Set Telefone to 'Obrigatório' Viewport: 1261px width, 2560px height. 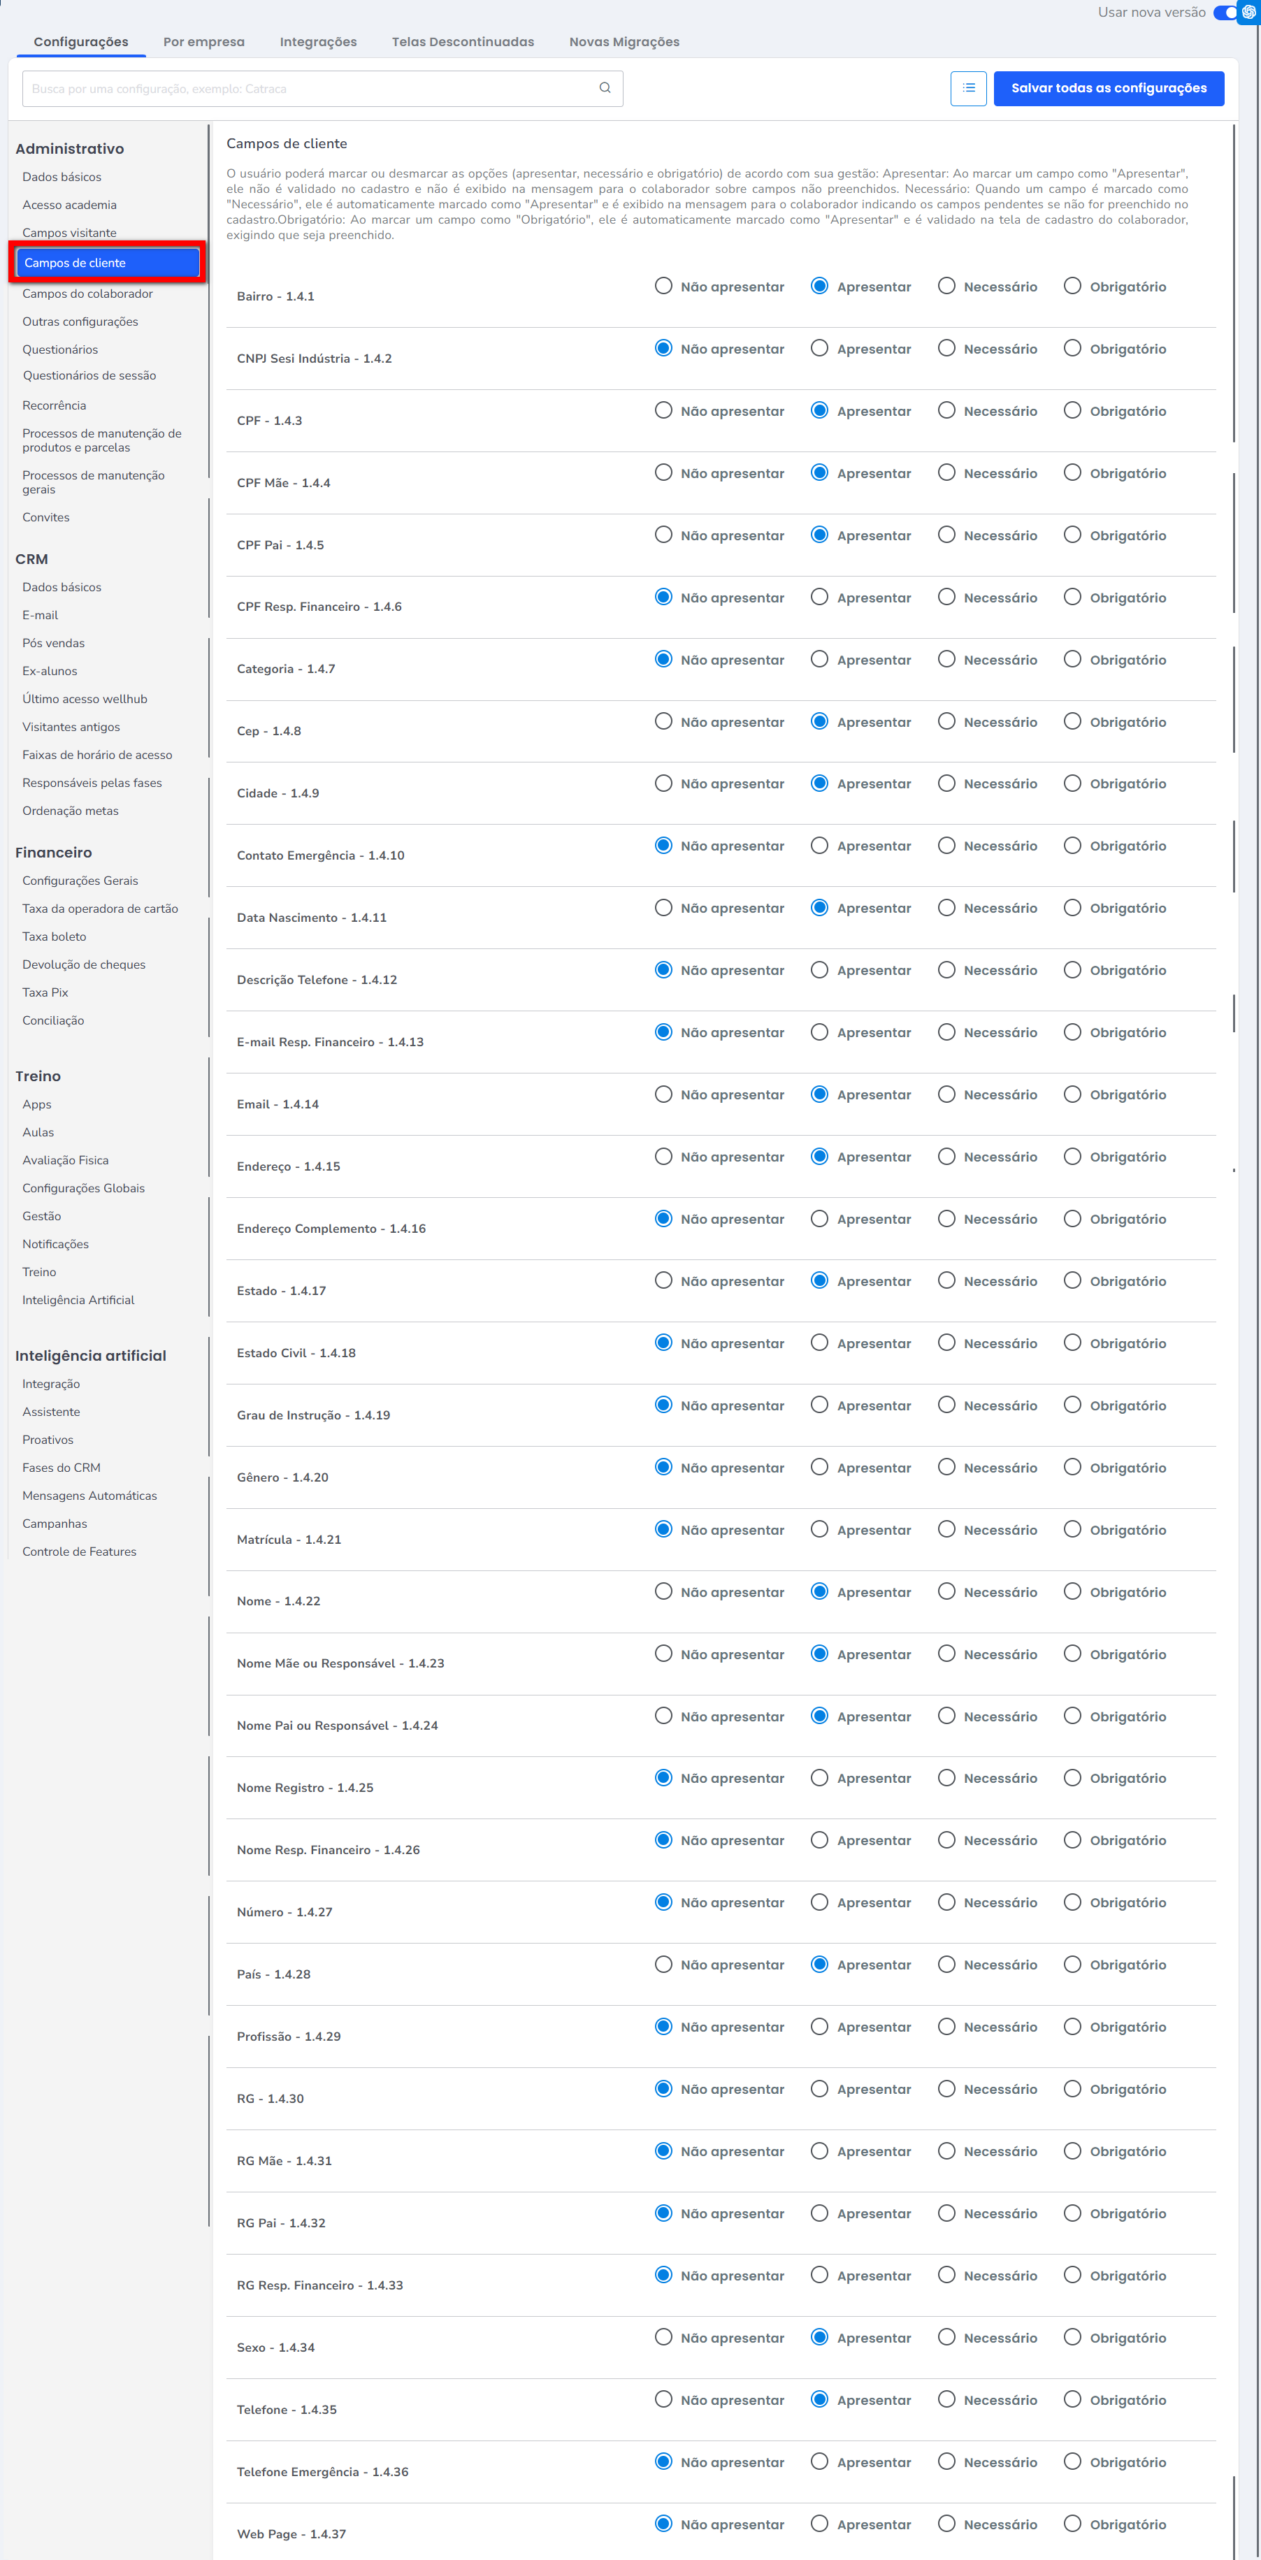coord(1072,2399)
